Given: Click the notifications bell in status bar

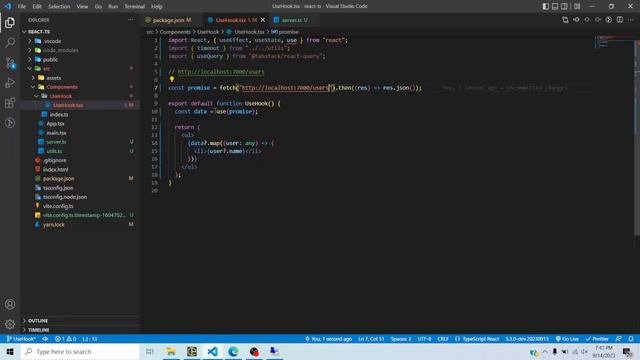Looking at the screenshot, I should point(631,339).
